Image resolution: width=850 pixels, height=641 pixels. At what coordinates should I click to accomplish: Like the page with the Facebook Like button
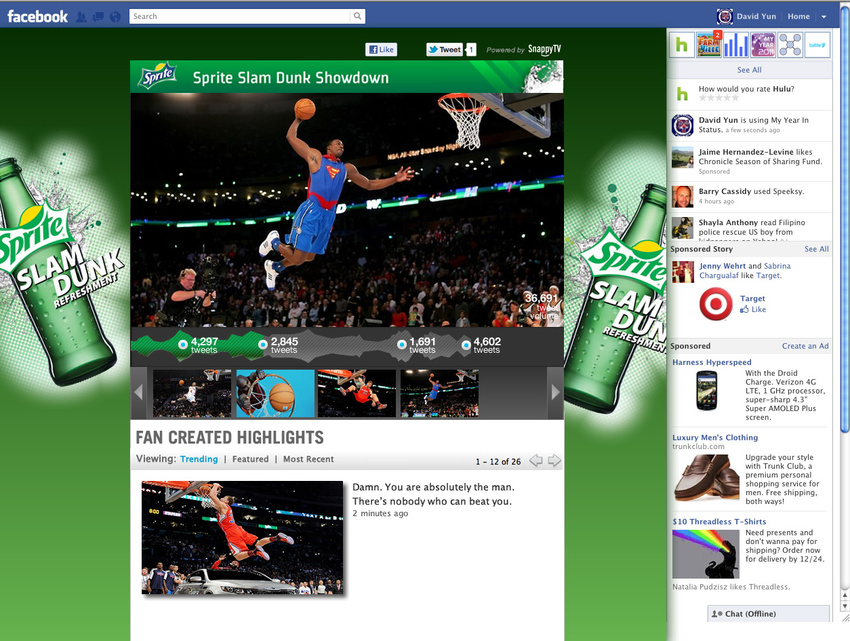381,49
